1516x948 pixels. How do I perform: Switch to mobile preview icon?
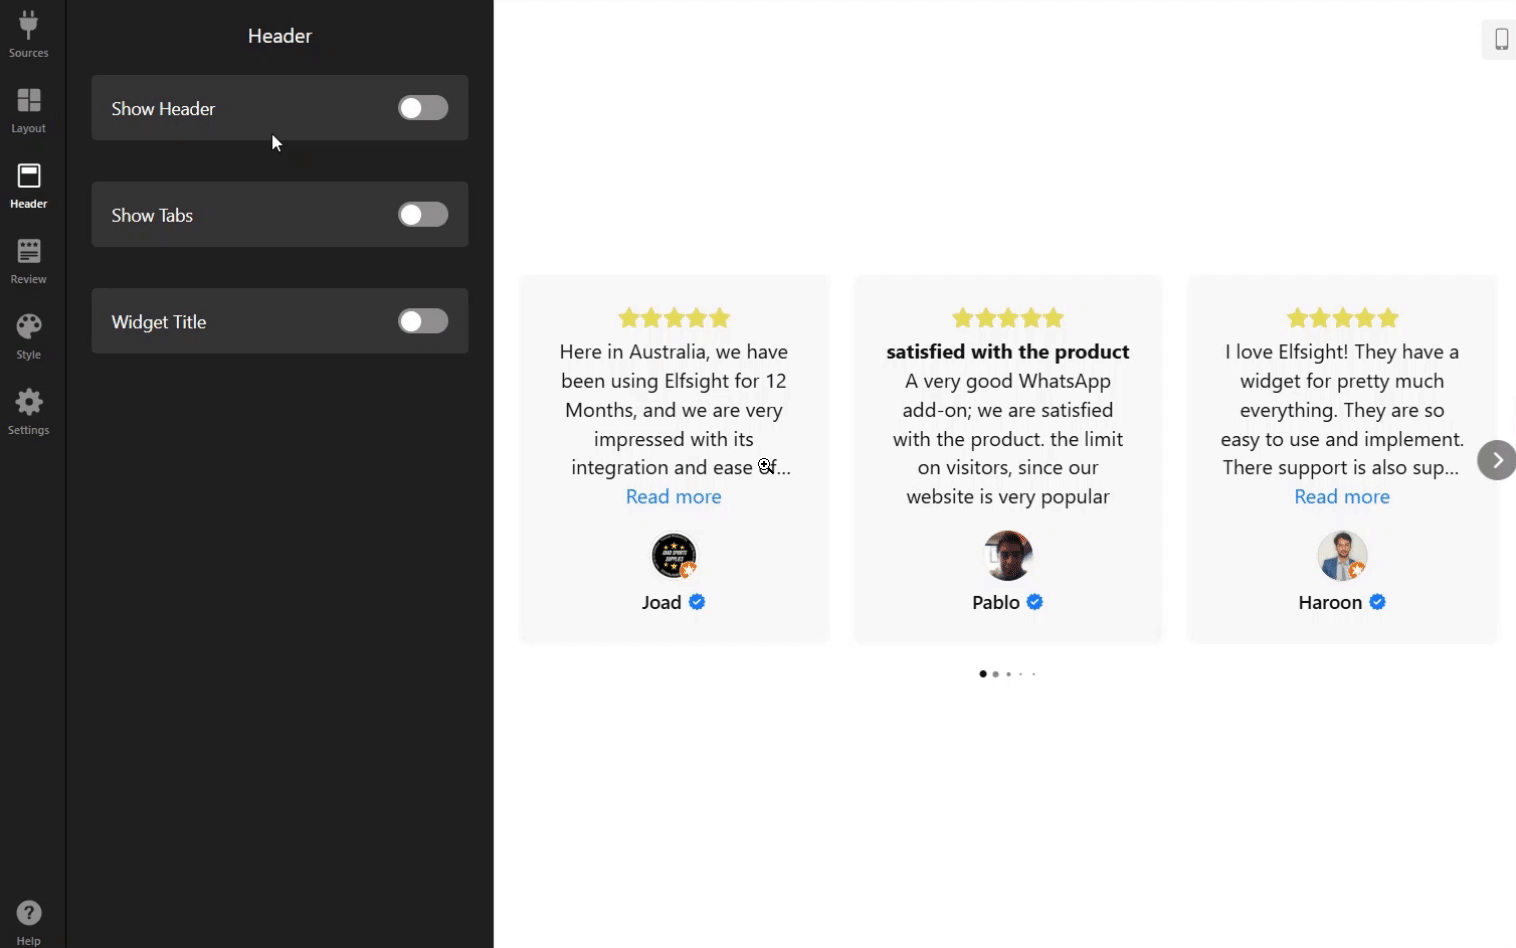(1500, 40)
